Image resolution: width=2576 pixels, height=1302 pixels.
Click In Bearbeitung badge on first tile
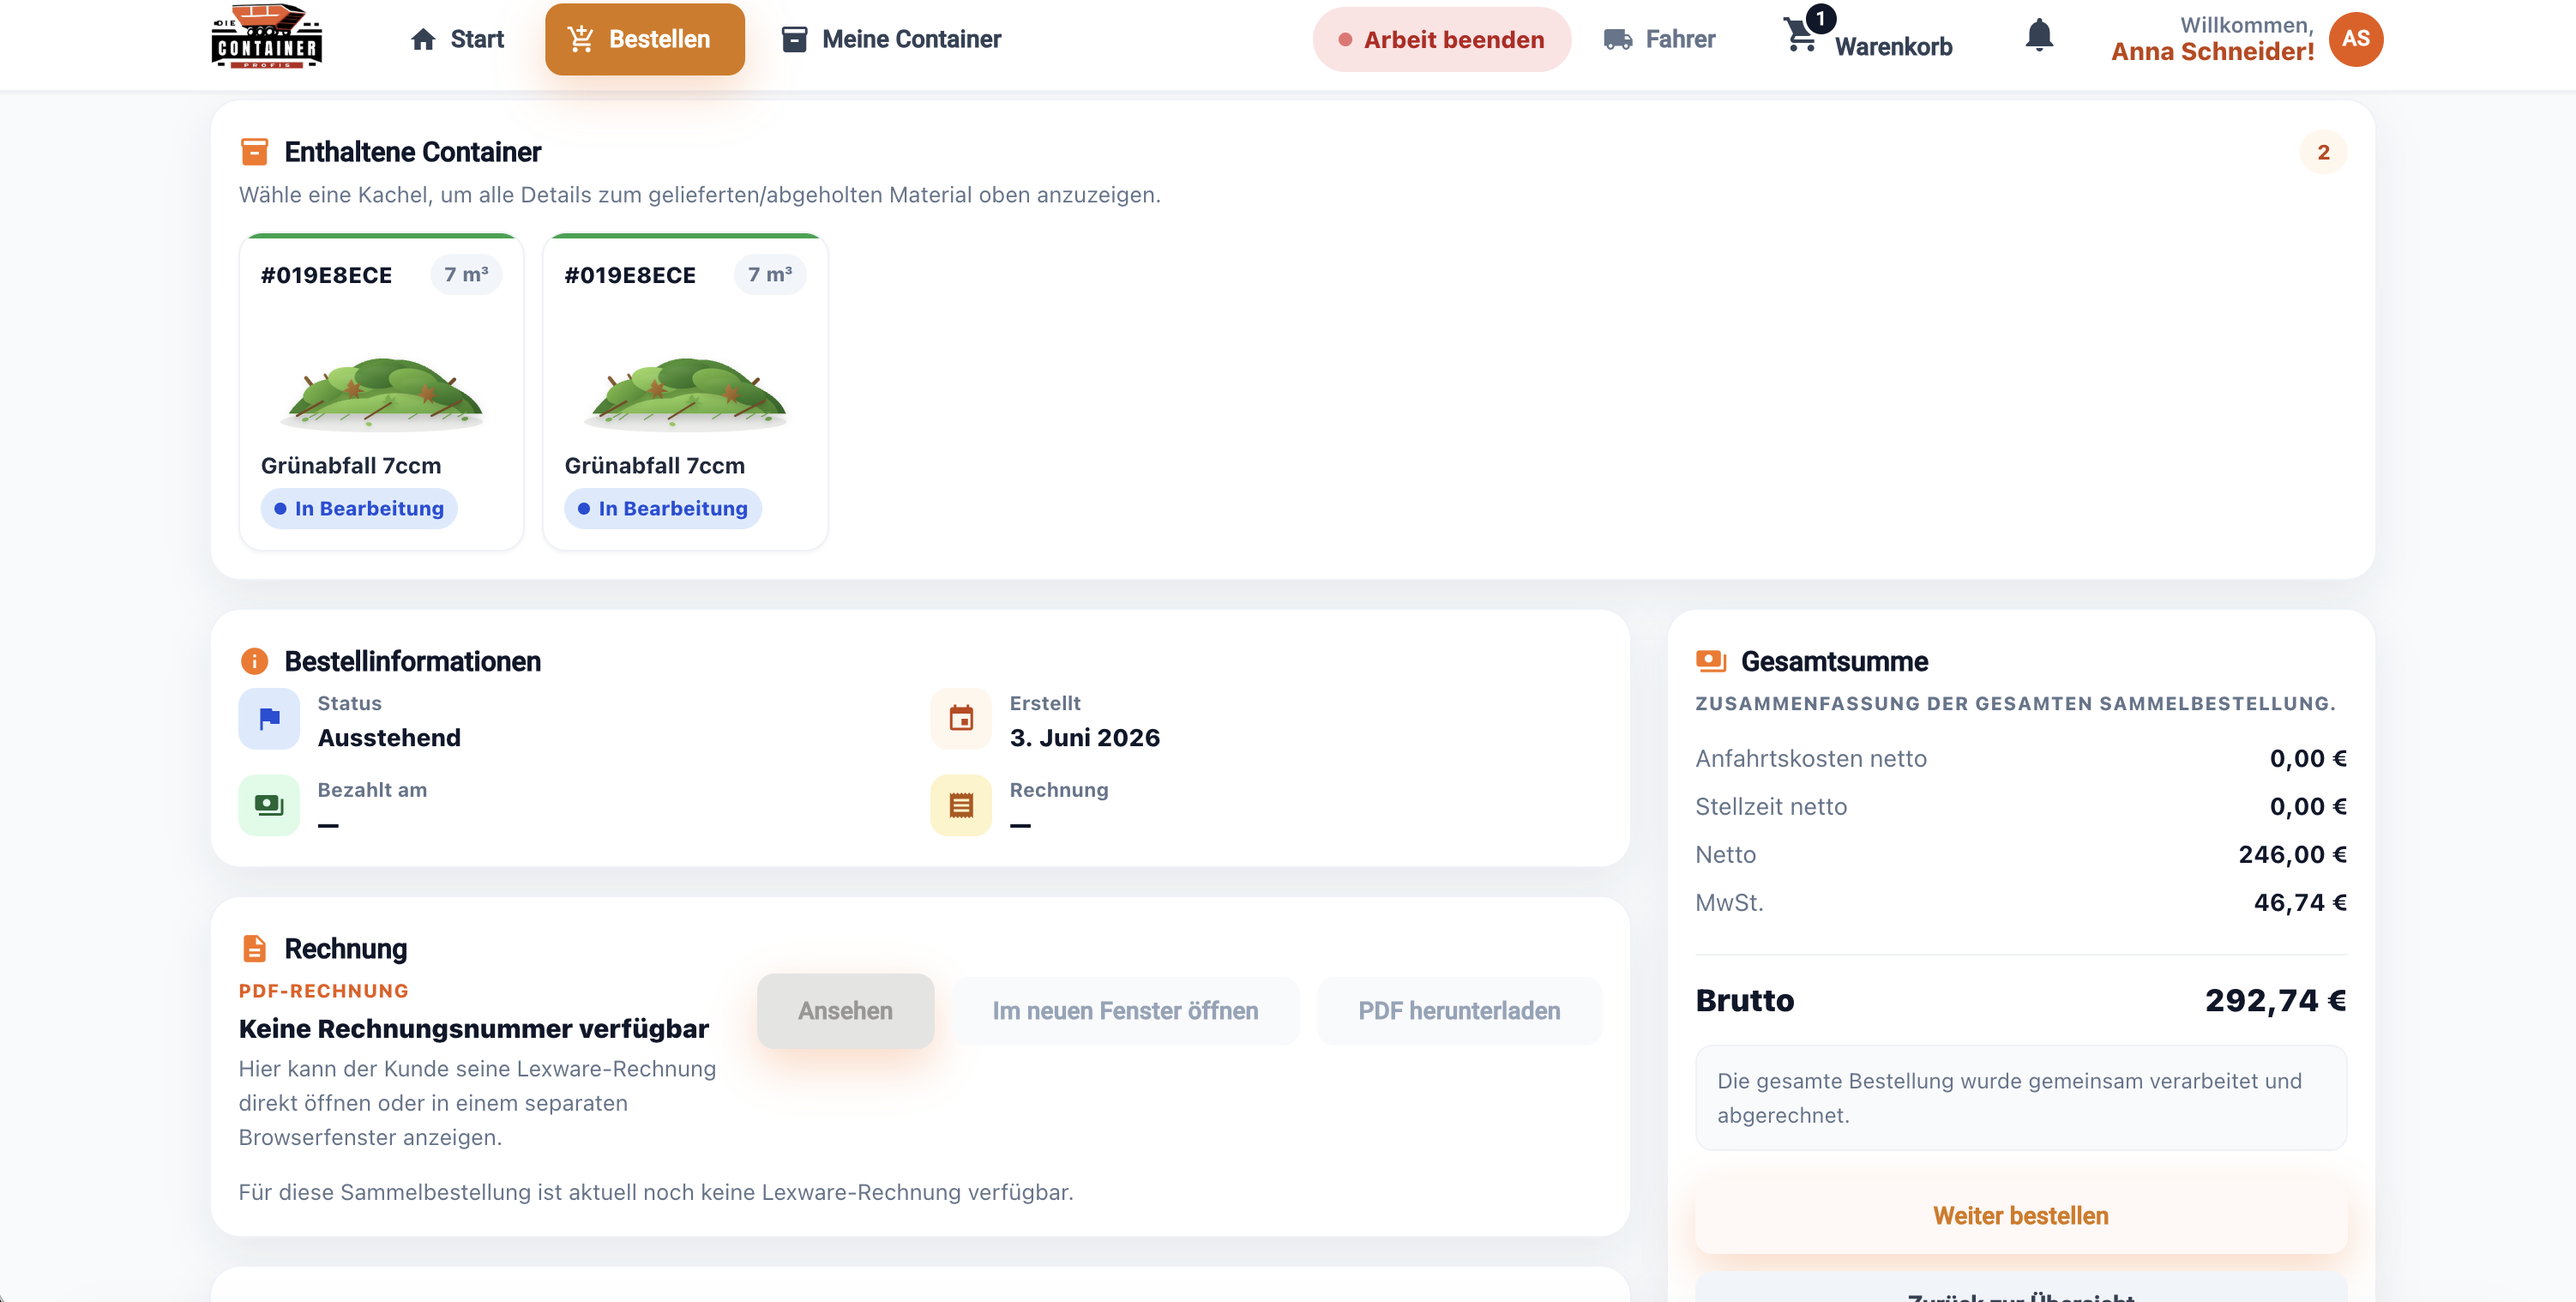(359, 508)
